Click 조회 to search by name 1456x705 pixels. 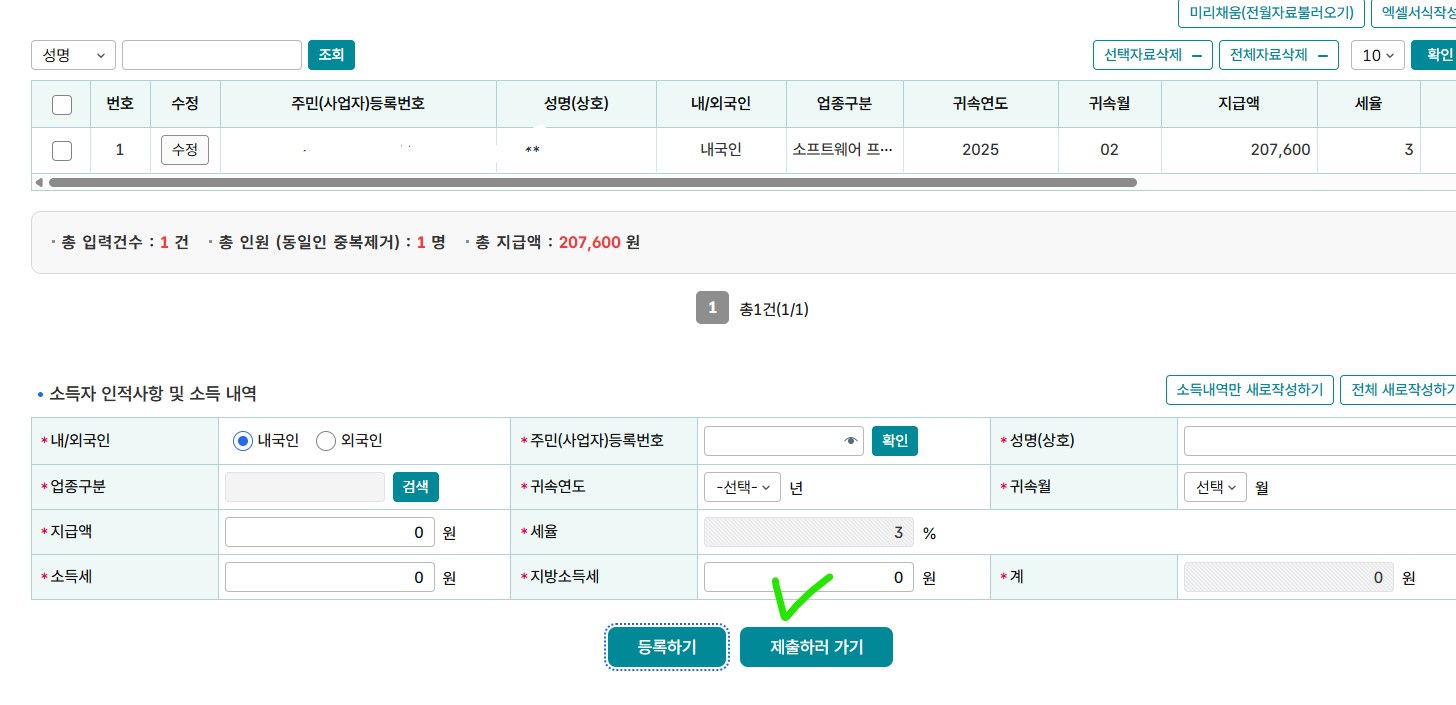coord(331,55)
